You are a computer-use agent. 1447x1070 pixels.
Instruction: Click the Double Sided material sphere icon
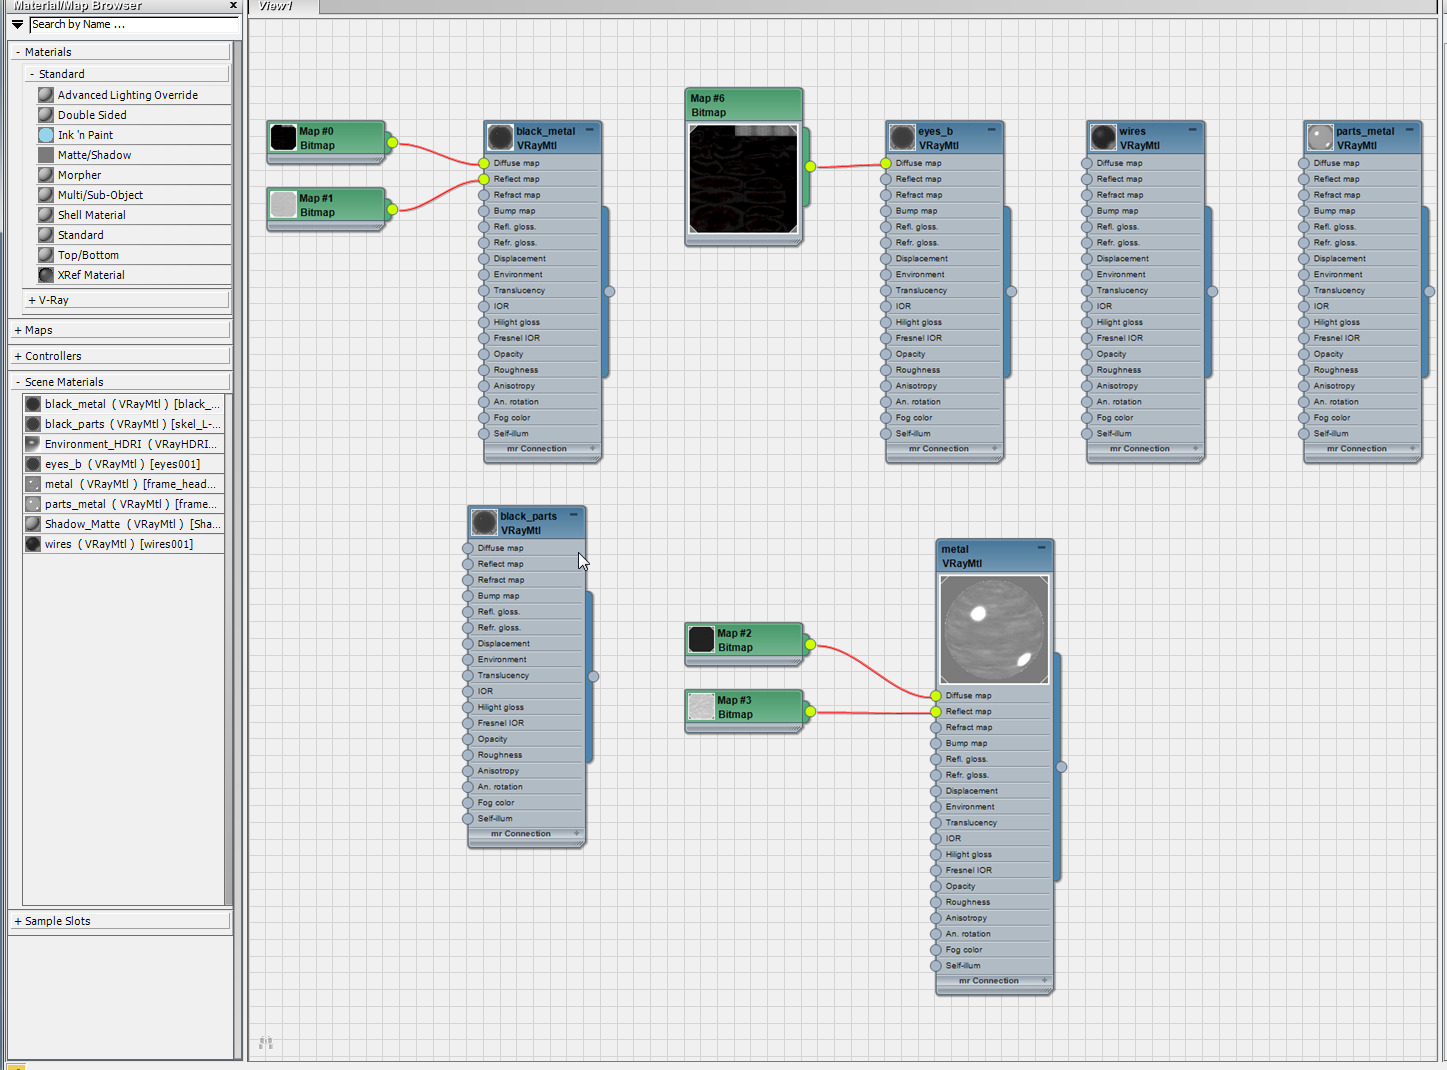pyautogui.click(x=45, y=115)
